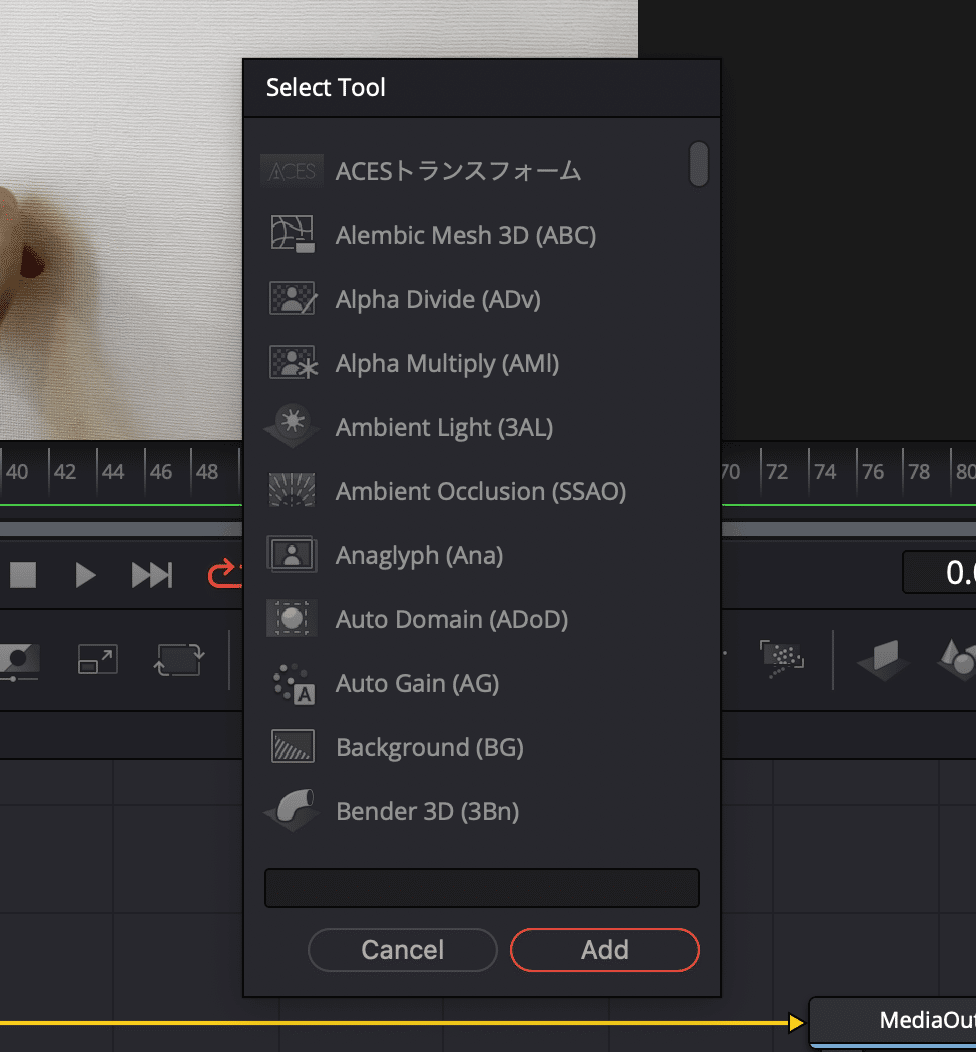Select Background (BG) entry
The image size is (976, 1052).
429,747
